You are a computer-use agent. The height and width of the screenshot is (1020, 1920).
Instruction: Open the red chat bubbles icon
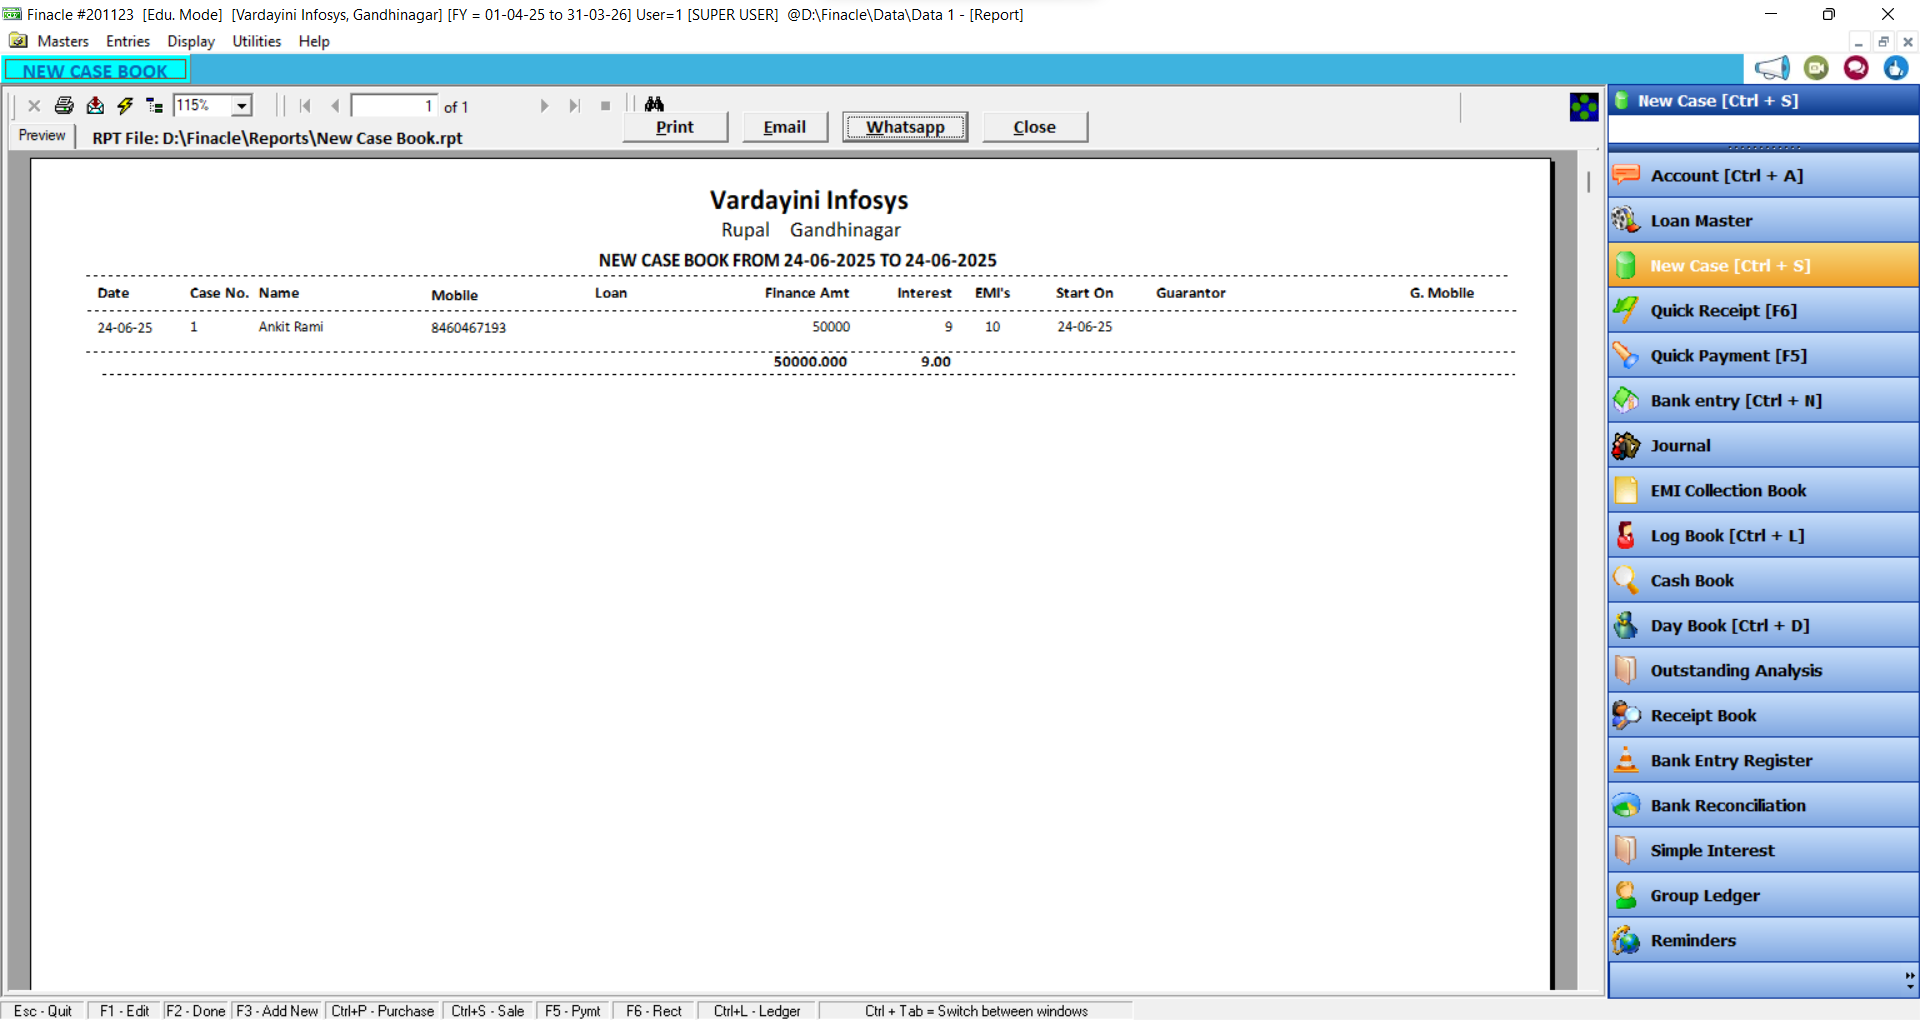point(1856,68)
